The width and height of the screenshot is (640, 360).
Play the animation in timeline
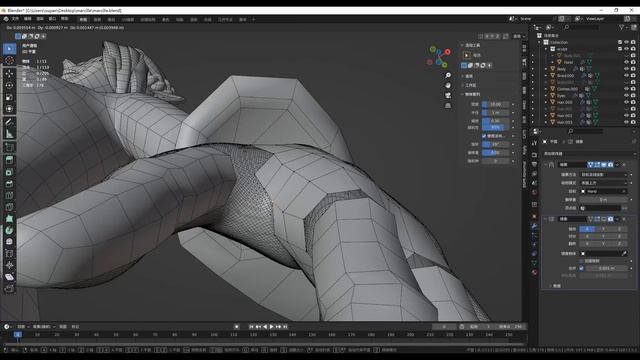click(x=271, y=327)
